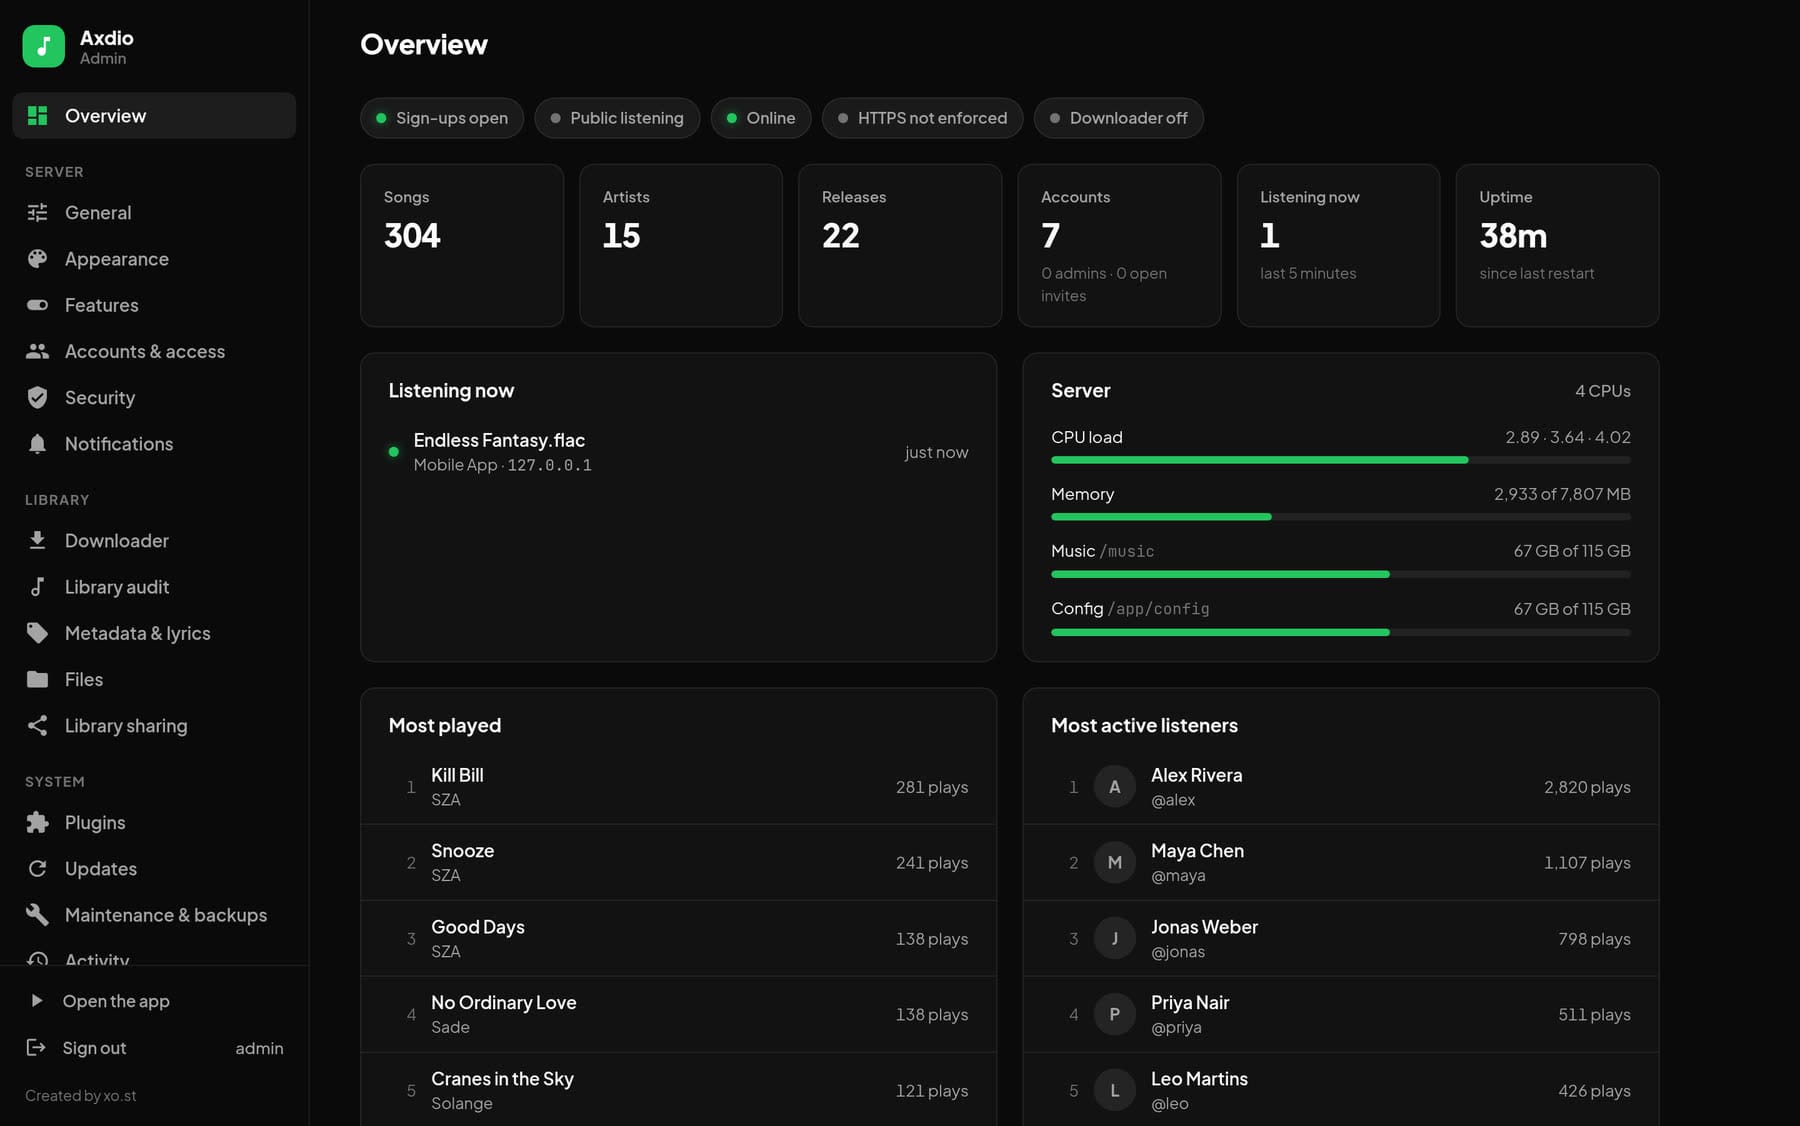
Task: Select Metadata & lyrics menu item
Action: [x=154, y=633]
